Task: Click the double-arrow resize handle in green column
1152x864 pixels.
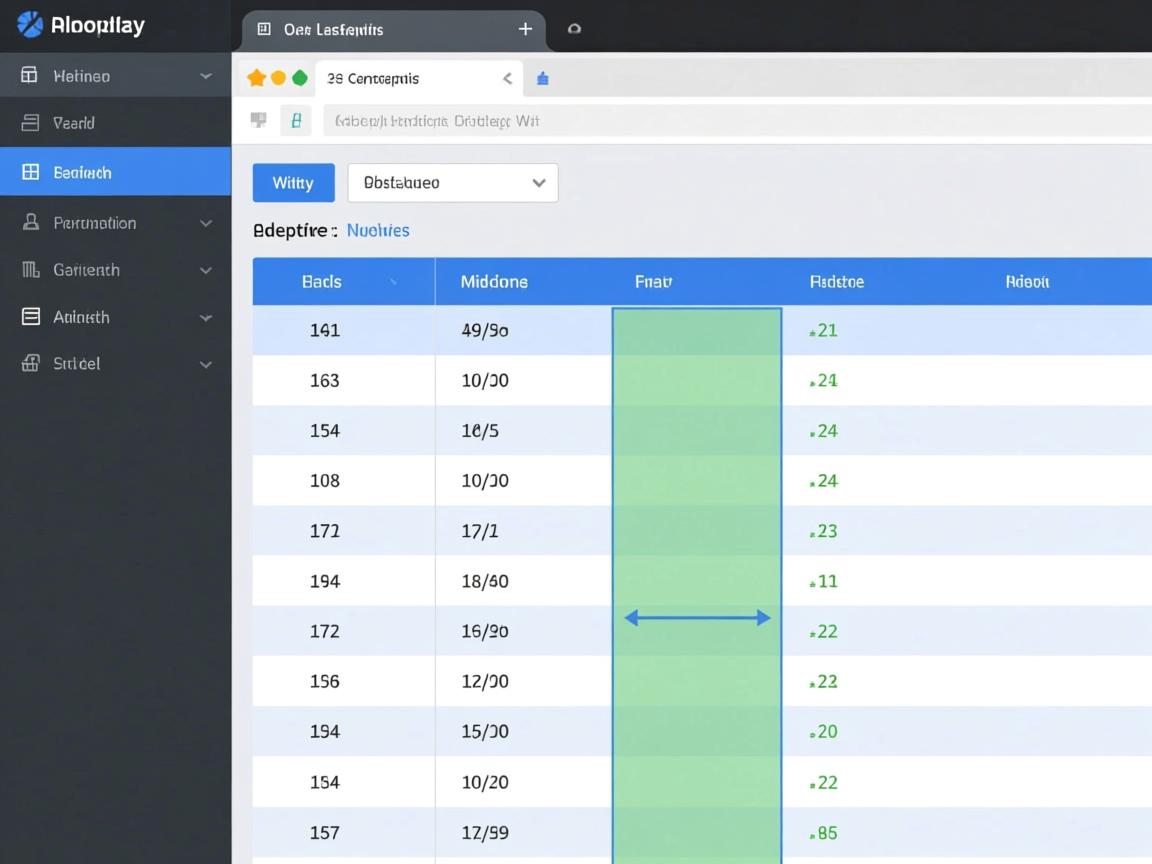Action: click(x=697, y=618)
